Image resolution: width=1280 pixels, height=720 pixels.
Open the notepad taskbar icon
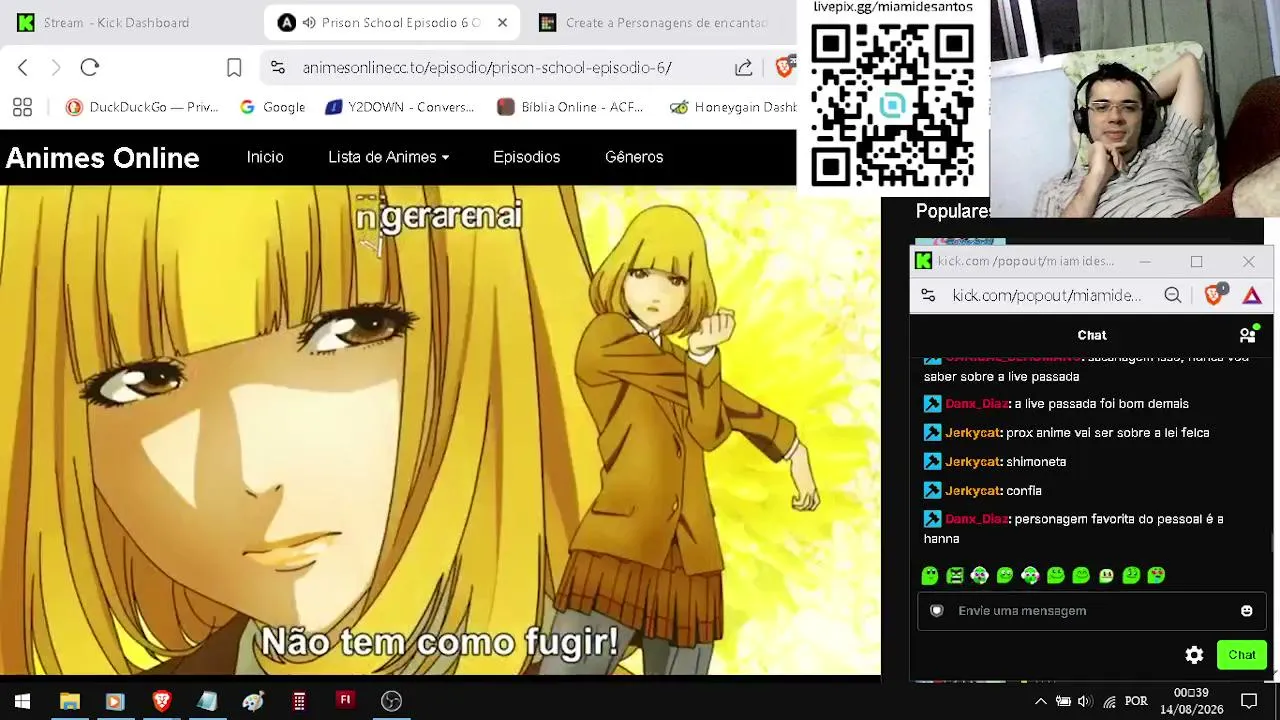pyautogui.click(x=207, y=701)
